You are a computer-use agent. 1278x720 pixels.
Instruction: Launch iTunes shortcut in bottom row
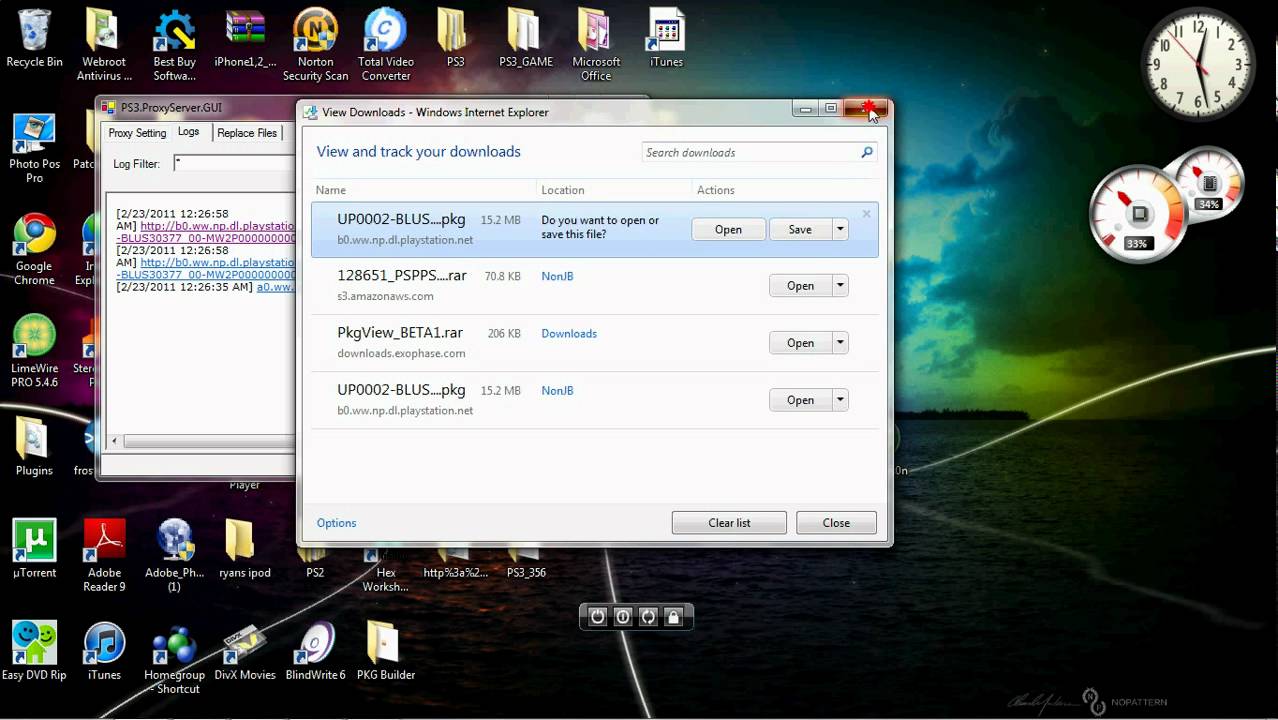click(x=104, y=650)
